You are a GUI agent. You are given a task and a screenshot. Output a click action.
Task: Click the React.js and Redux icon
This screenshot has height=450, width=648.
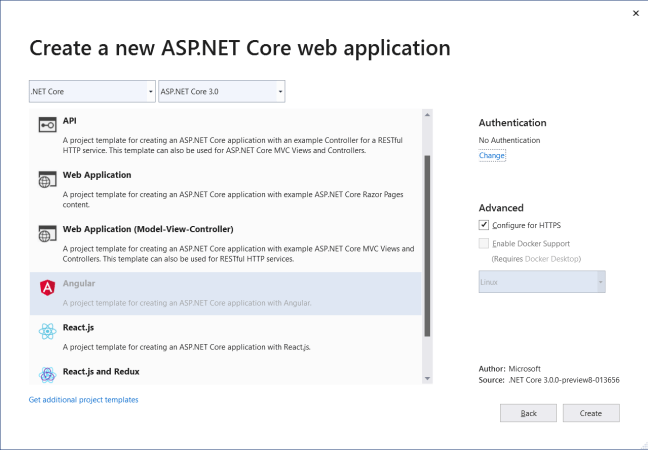click(47, 375)
